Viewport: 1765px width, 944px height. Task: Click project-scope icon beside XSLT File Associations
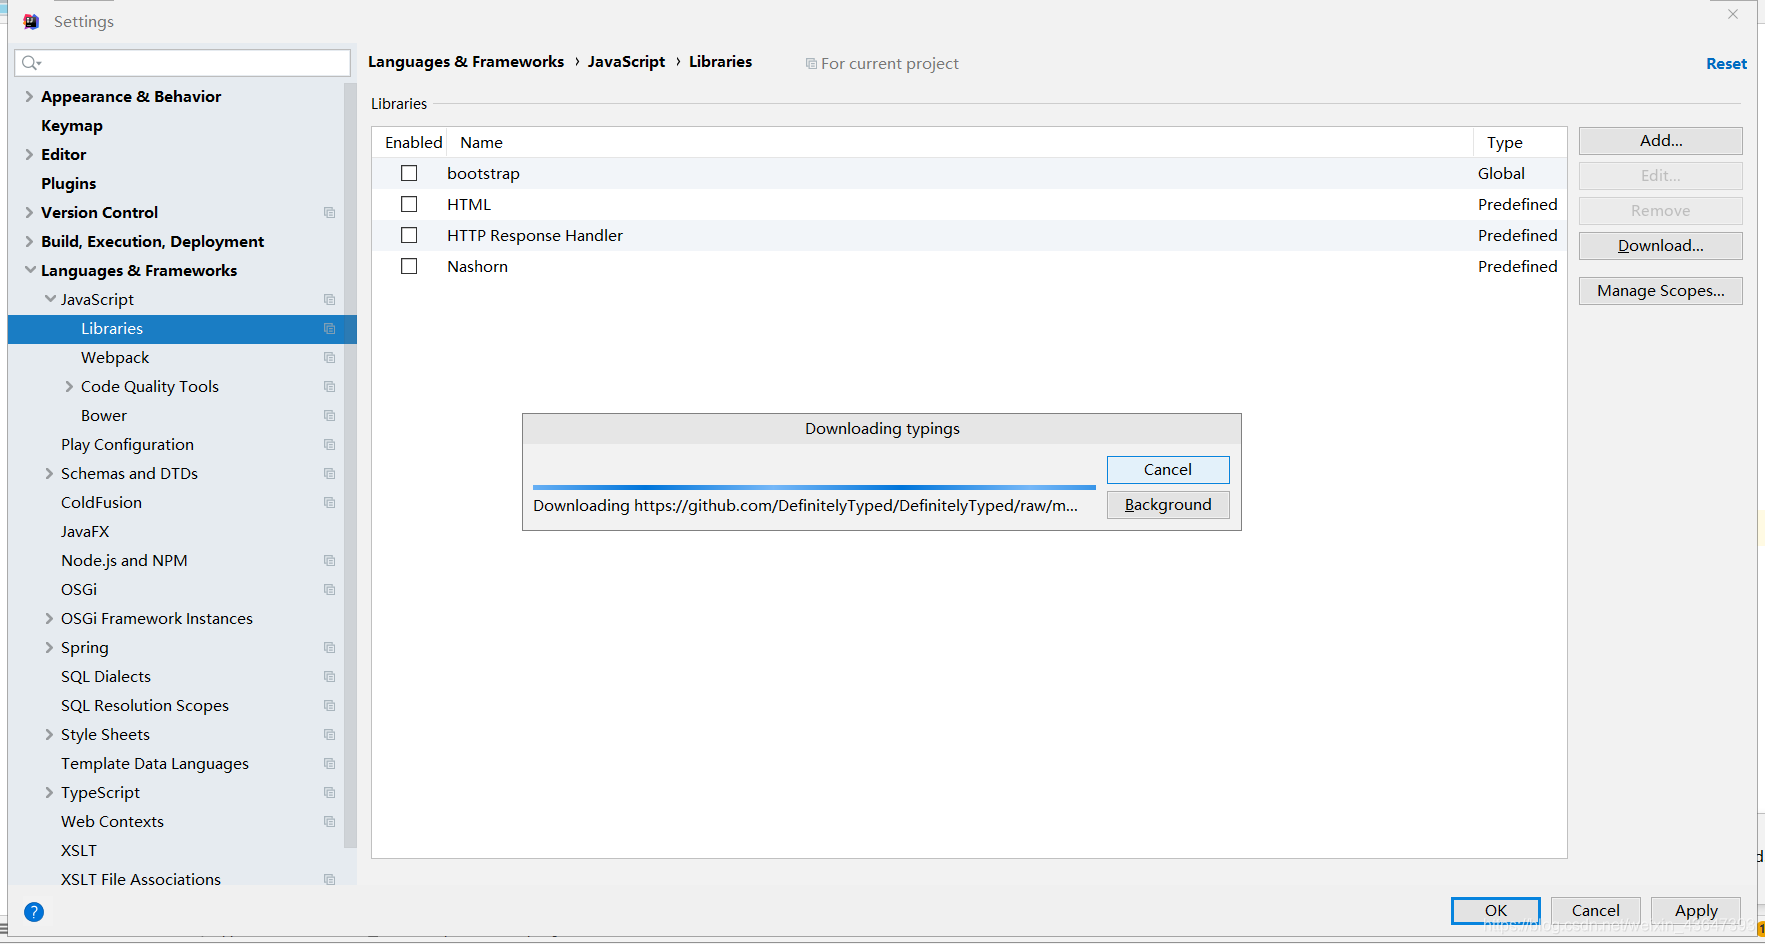tap(329, 880)
